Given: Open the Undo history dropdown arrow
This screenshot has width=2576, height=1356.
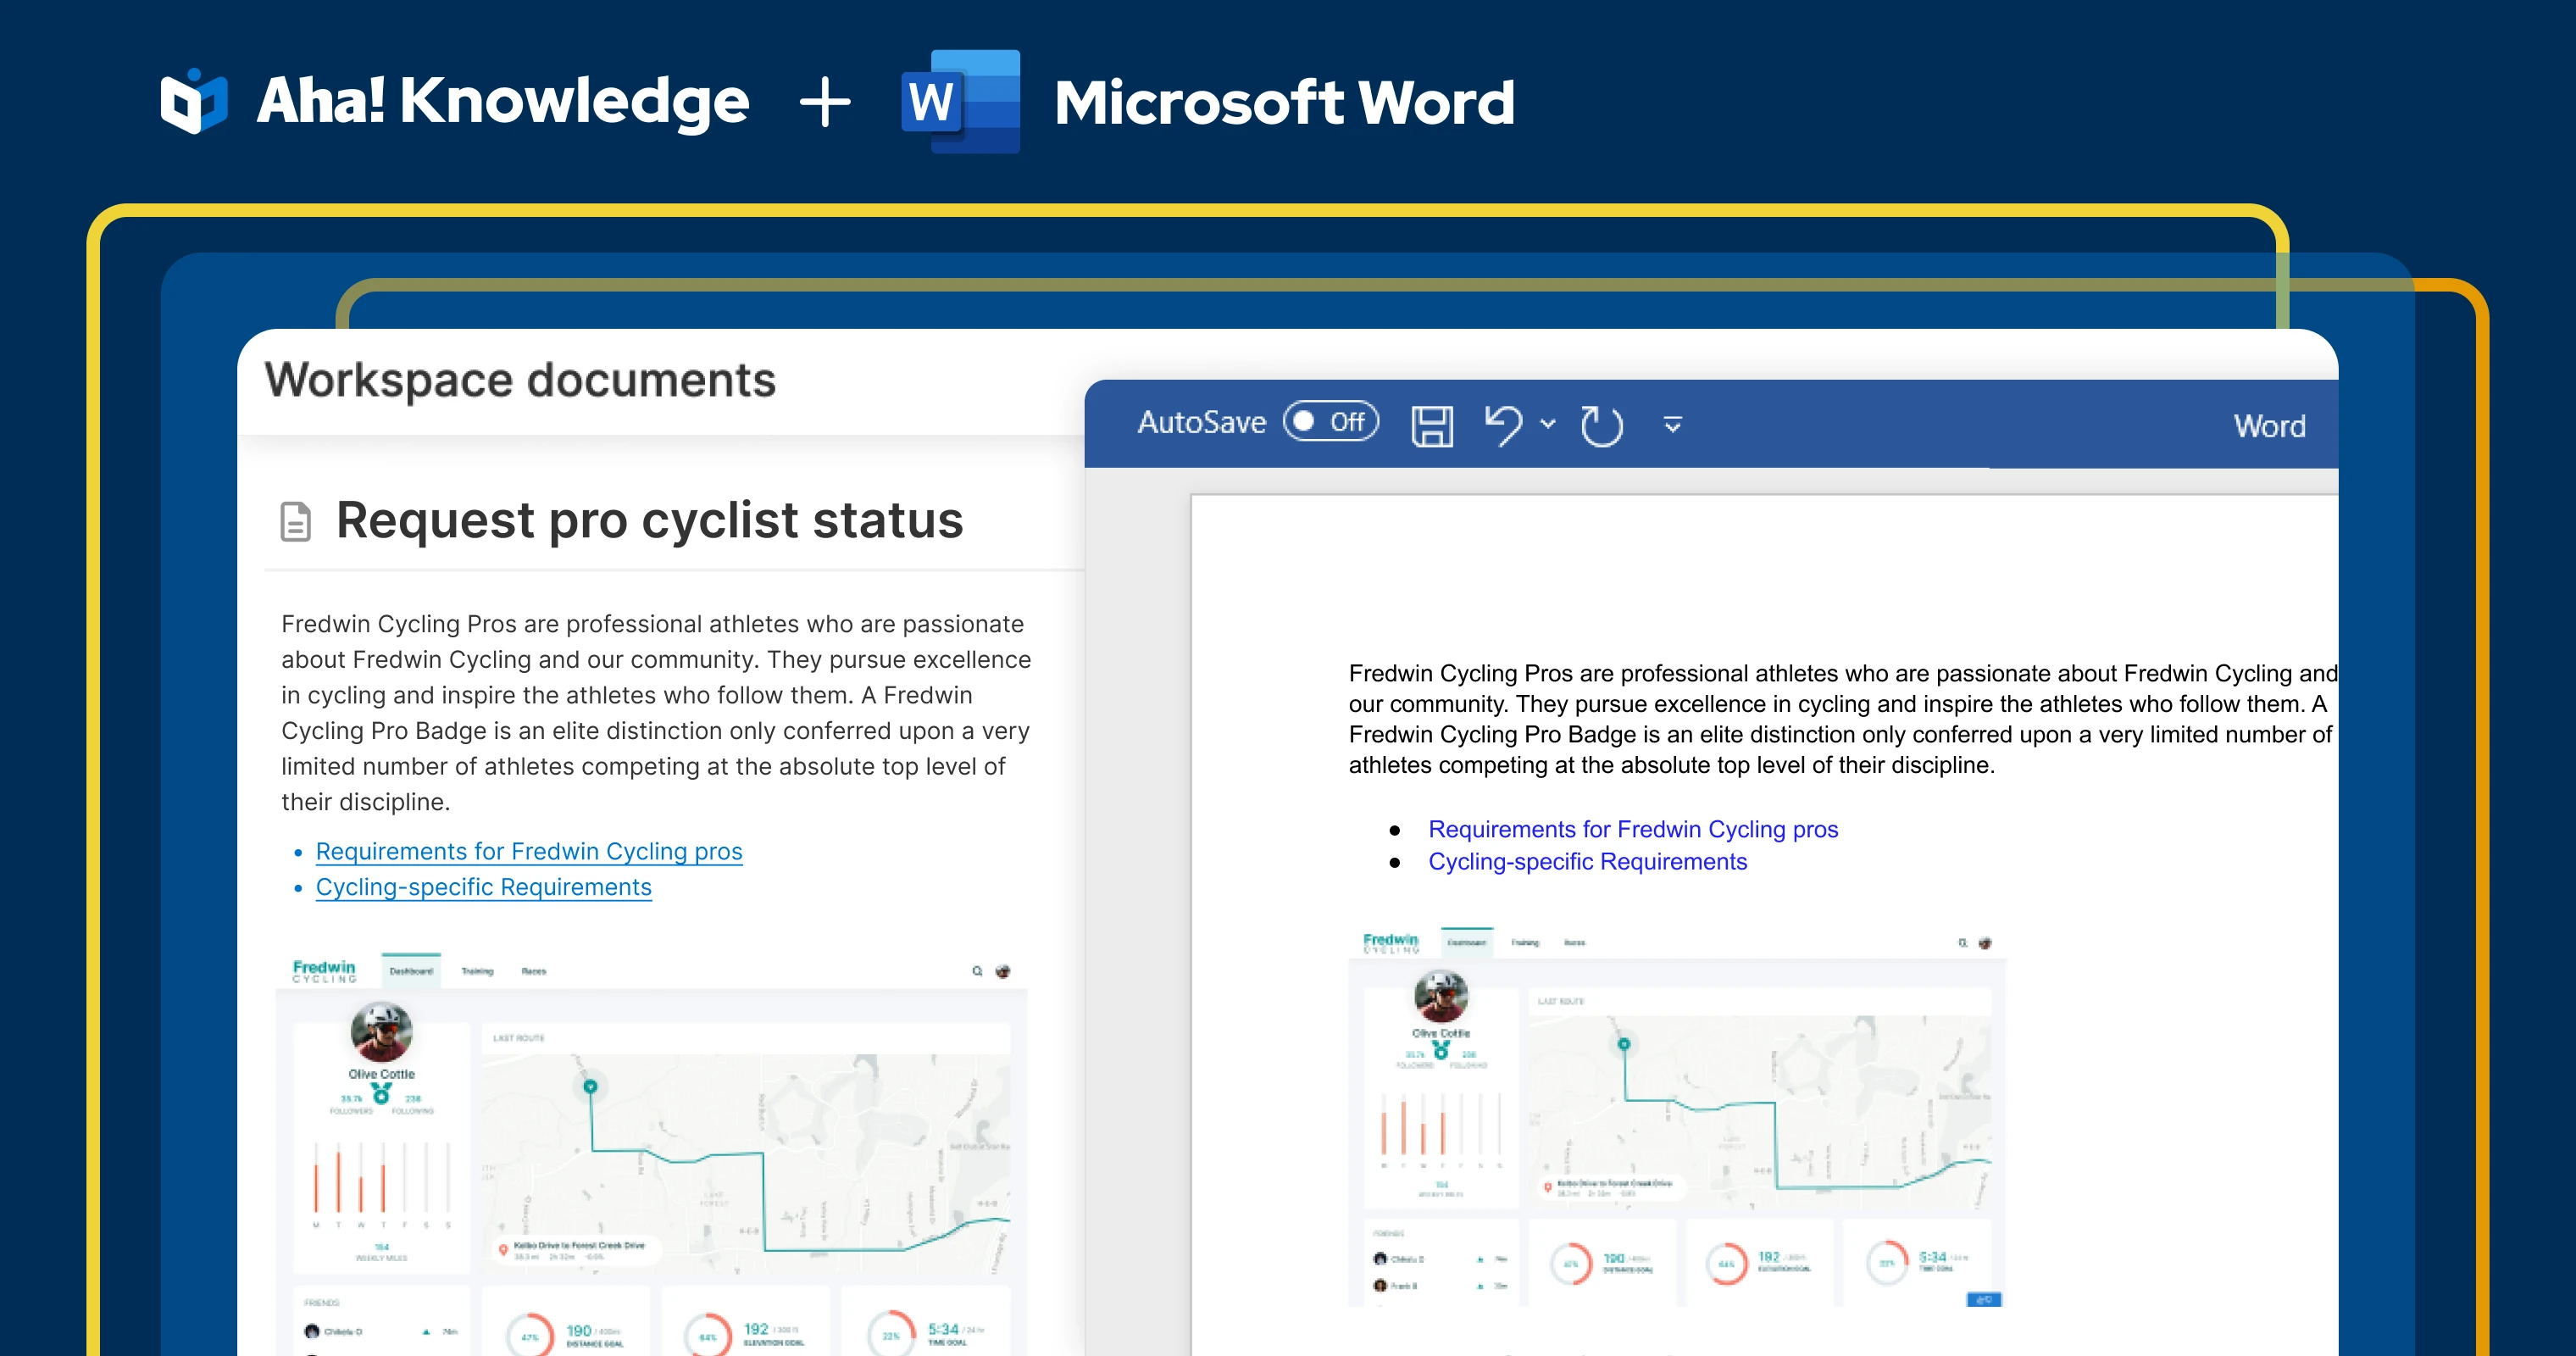Looking at the screenshot, I should pos(1548,424).
